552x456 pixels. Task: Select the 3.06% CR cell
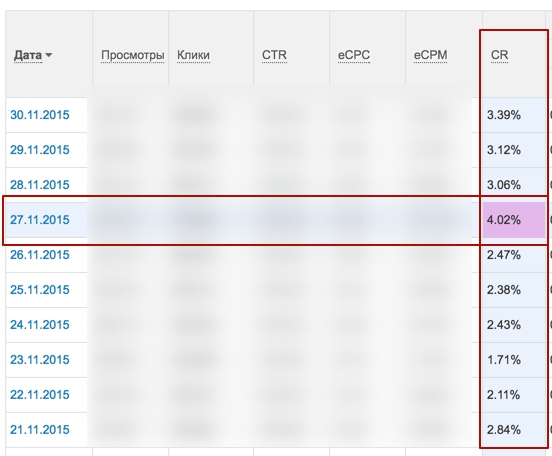514,185
